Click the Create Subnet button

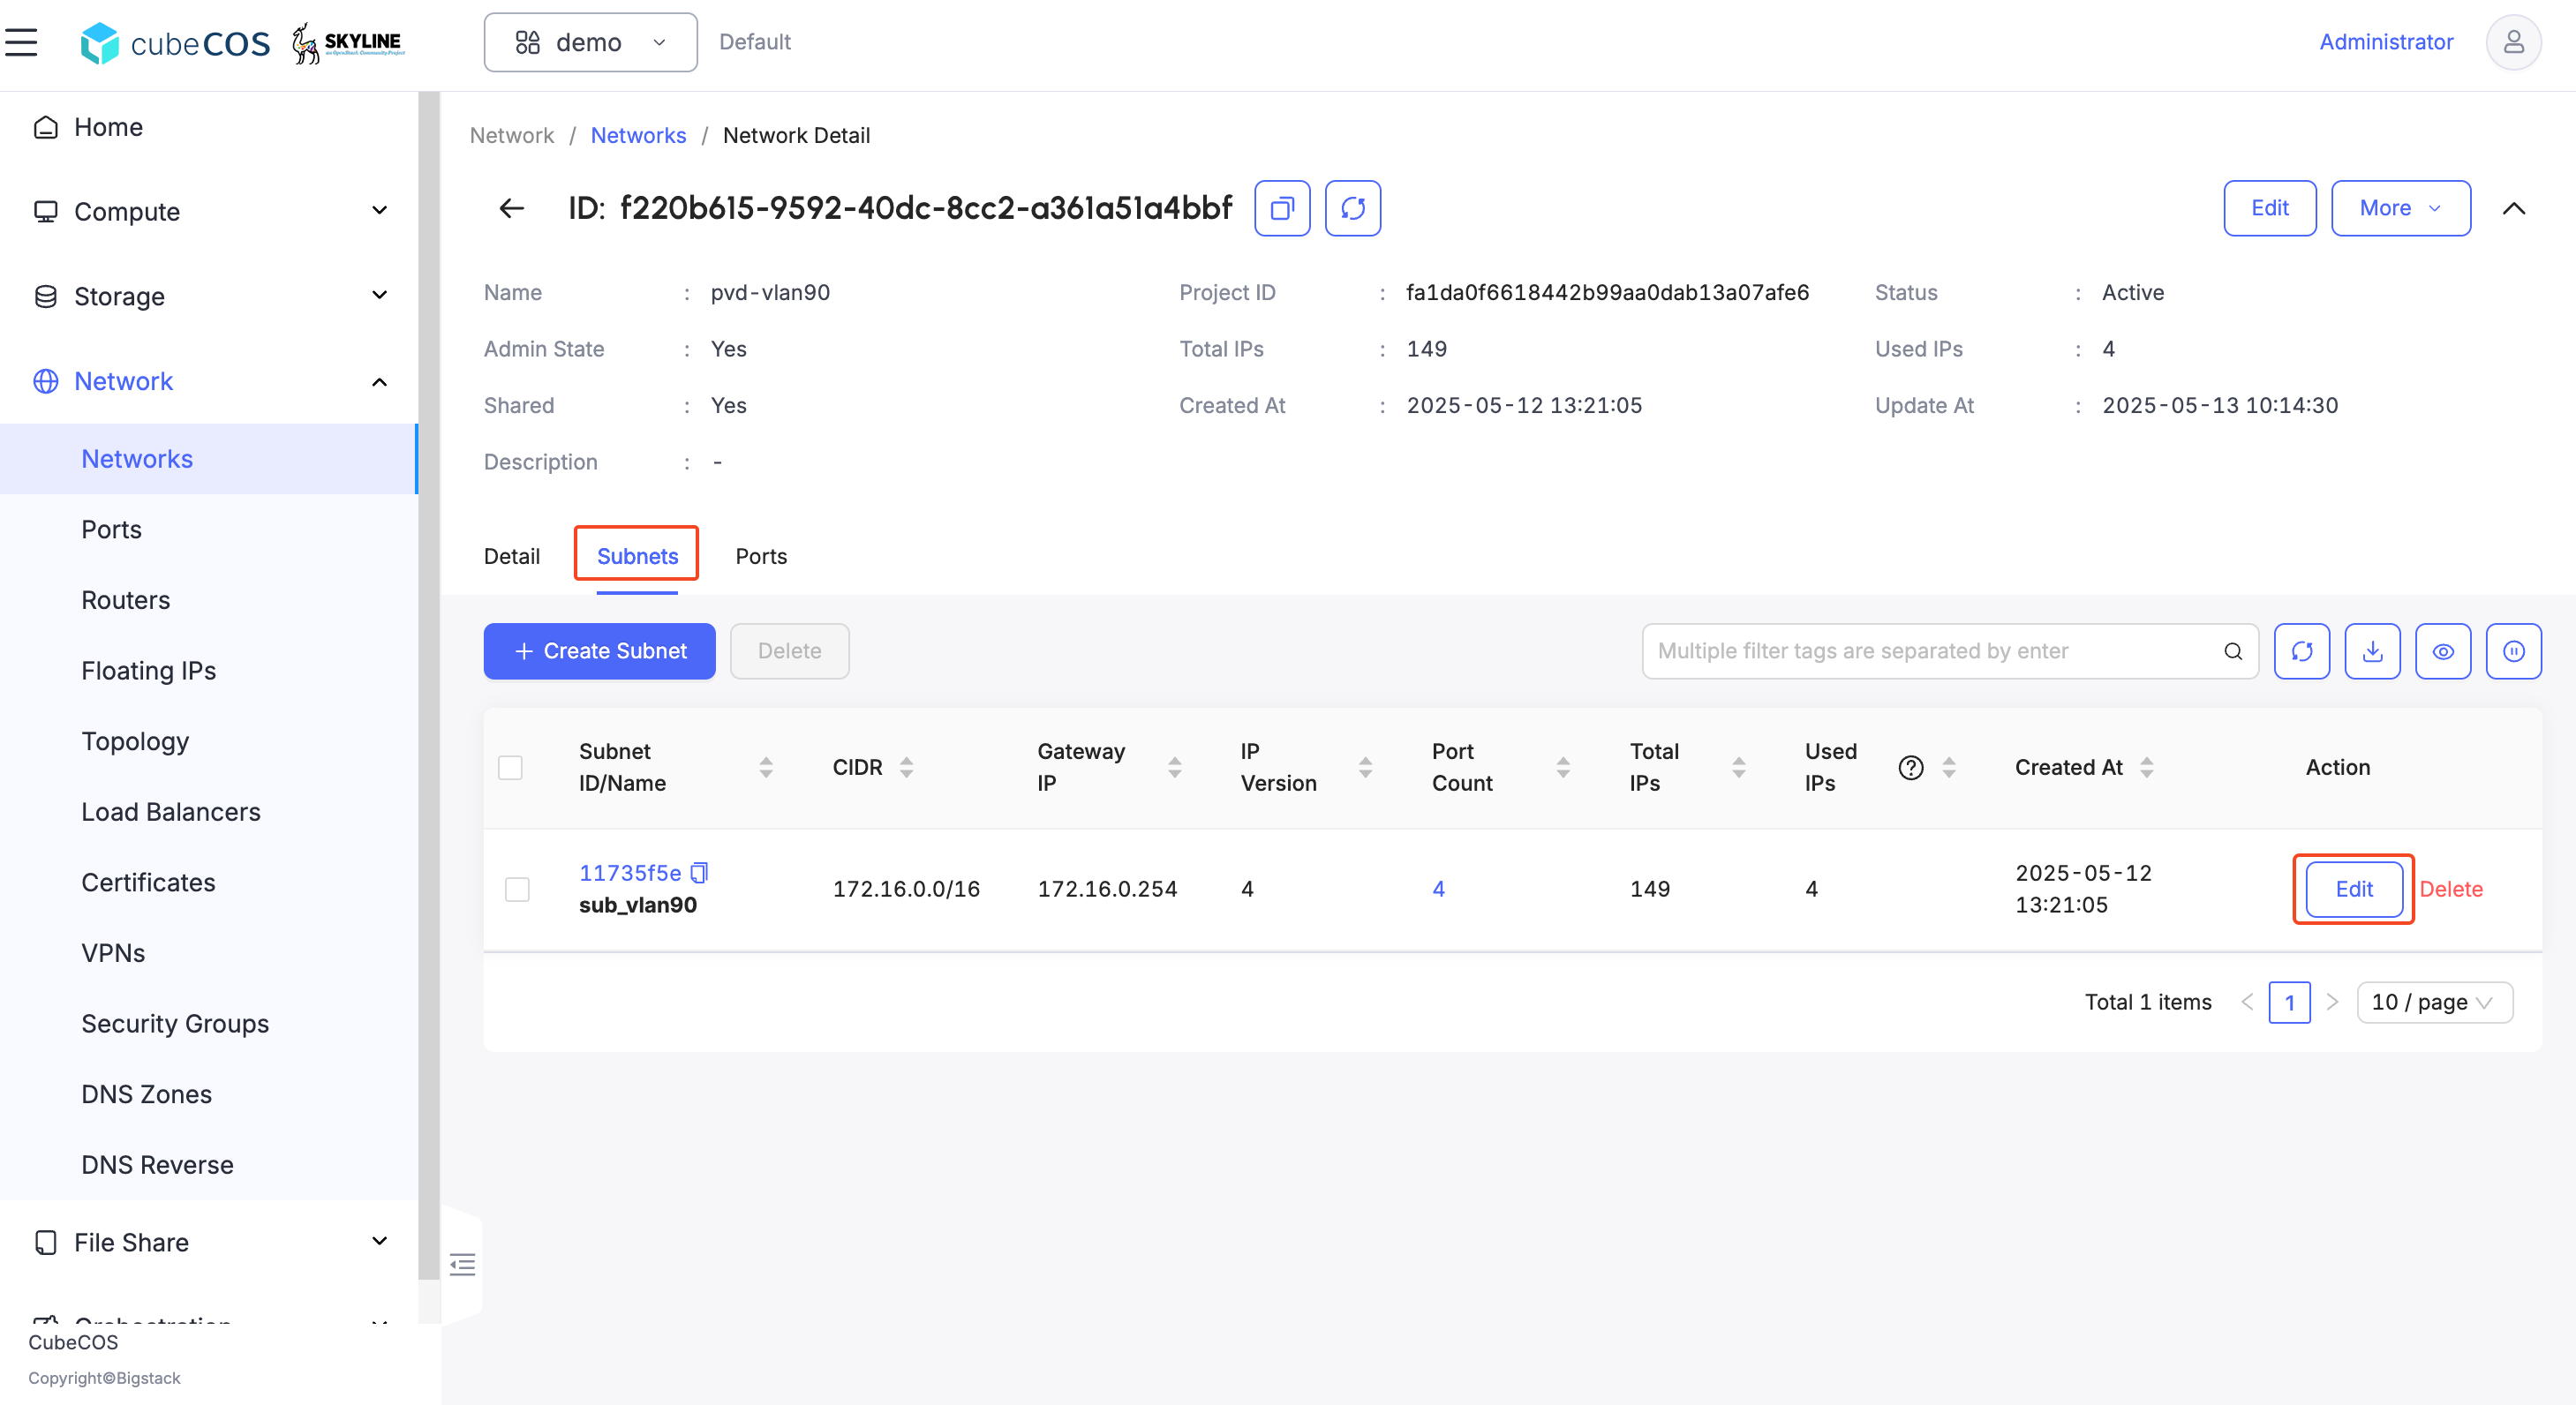599,651
